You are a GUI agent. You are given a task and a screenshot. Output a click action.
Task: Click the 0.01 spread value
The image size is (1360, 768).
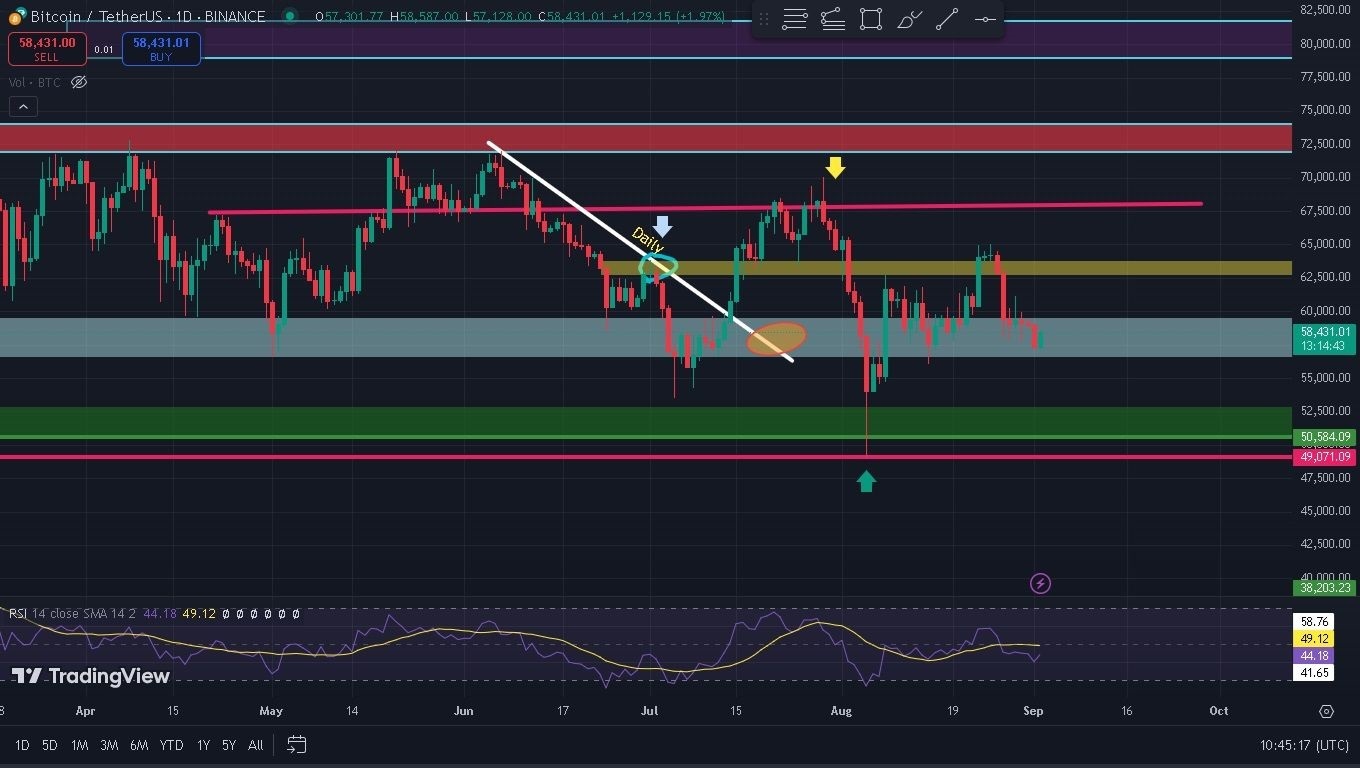[x=104, y=49]
